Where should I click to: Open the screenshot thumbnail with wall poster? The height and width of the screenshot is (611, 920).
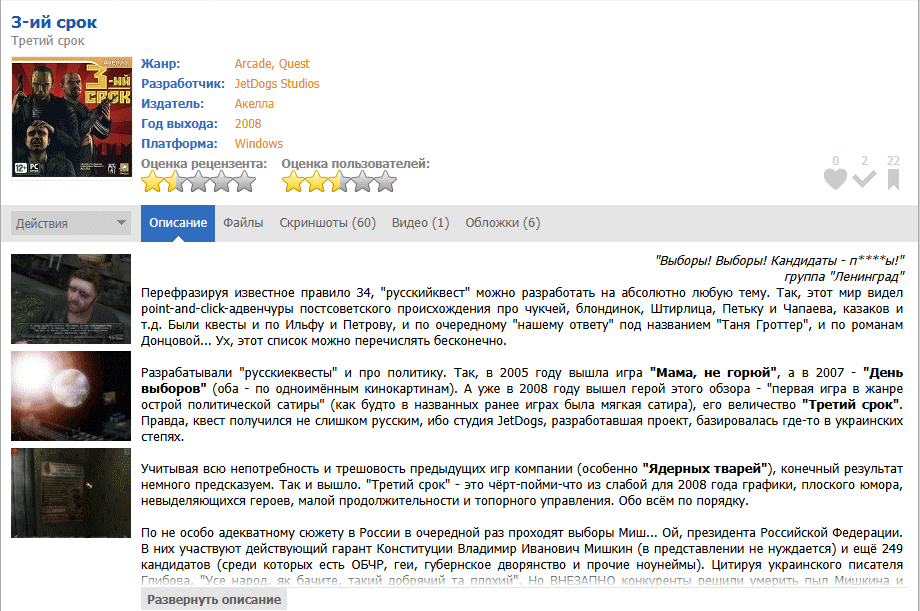tap(71, 493)
